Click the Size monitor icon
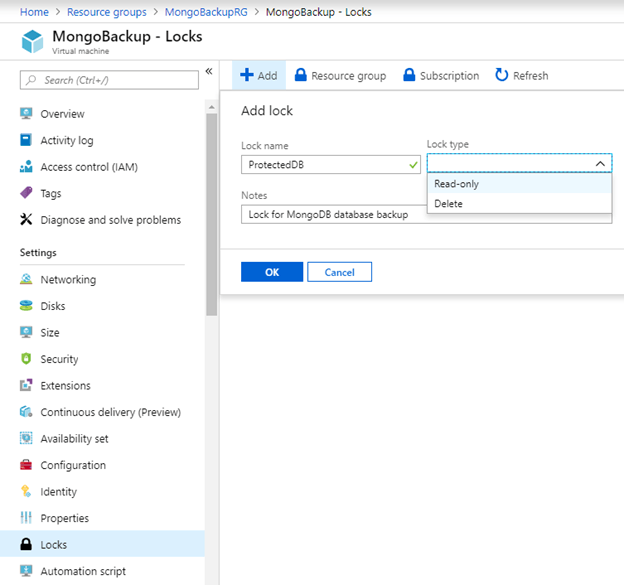Image resolution: width=624 pixels, height=585 pixels. [x=26, y=332]
